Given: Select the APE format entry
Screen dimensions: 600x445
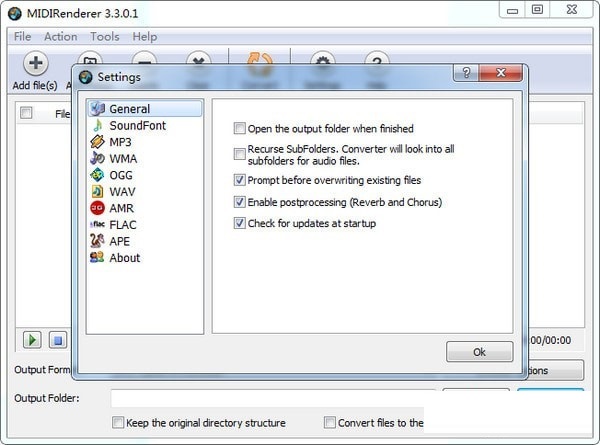Looking at the screenshot, I should 119,241.
